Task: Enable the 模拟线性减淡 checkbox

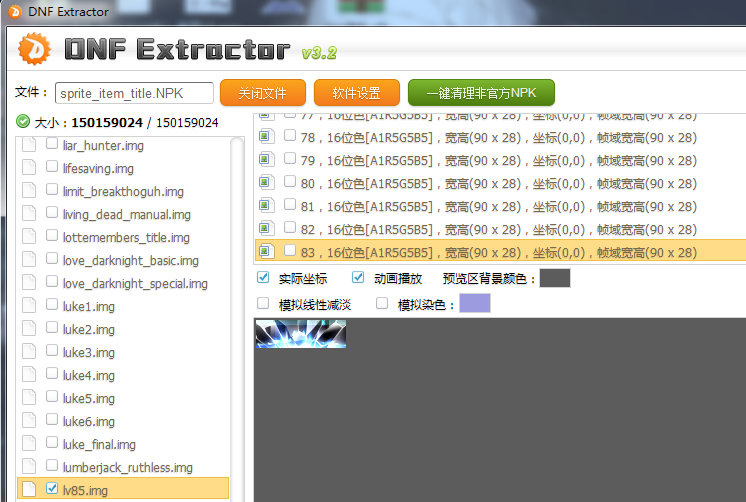Action: [x=263, y=303]
